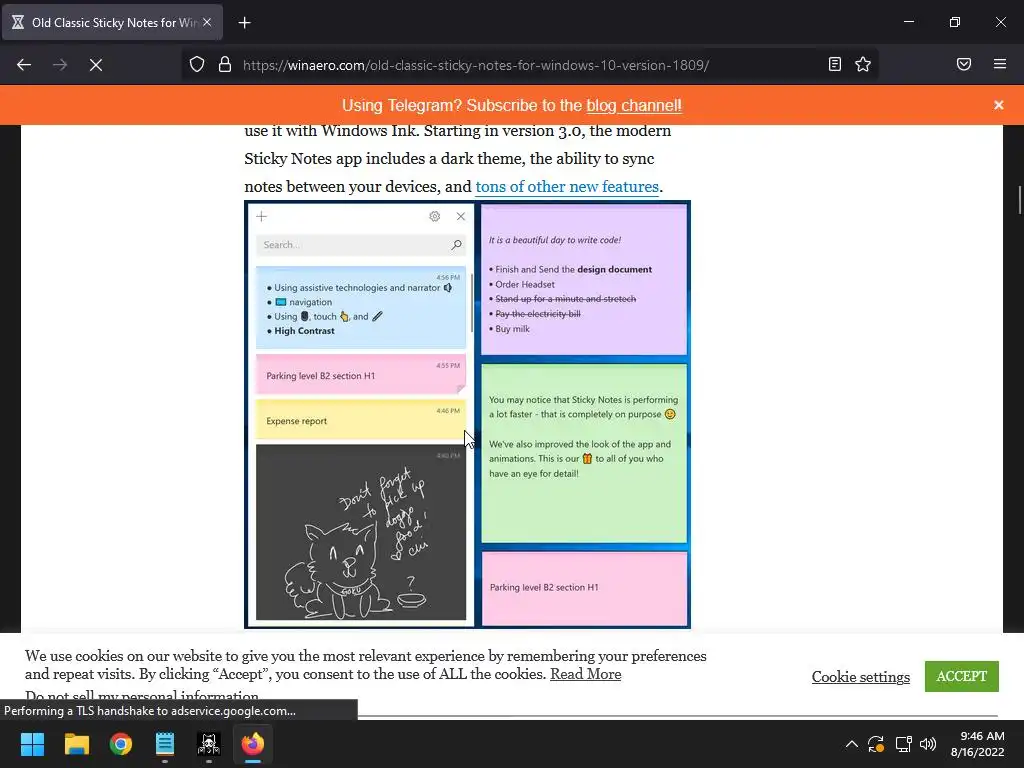
Task: Accept all cookies
Action: pyautogui.click(x=961, y=676)
